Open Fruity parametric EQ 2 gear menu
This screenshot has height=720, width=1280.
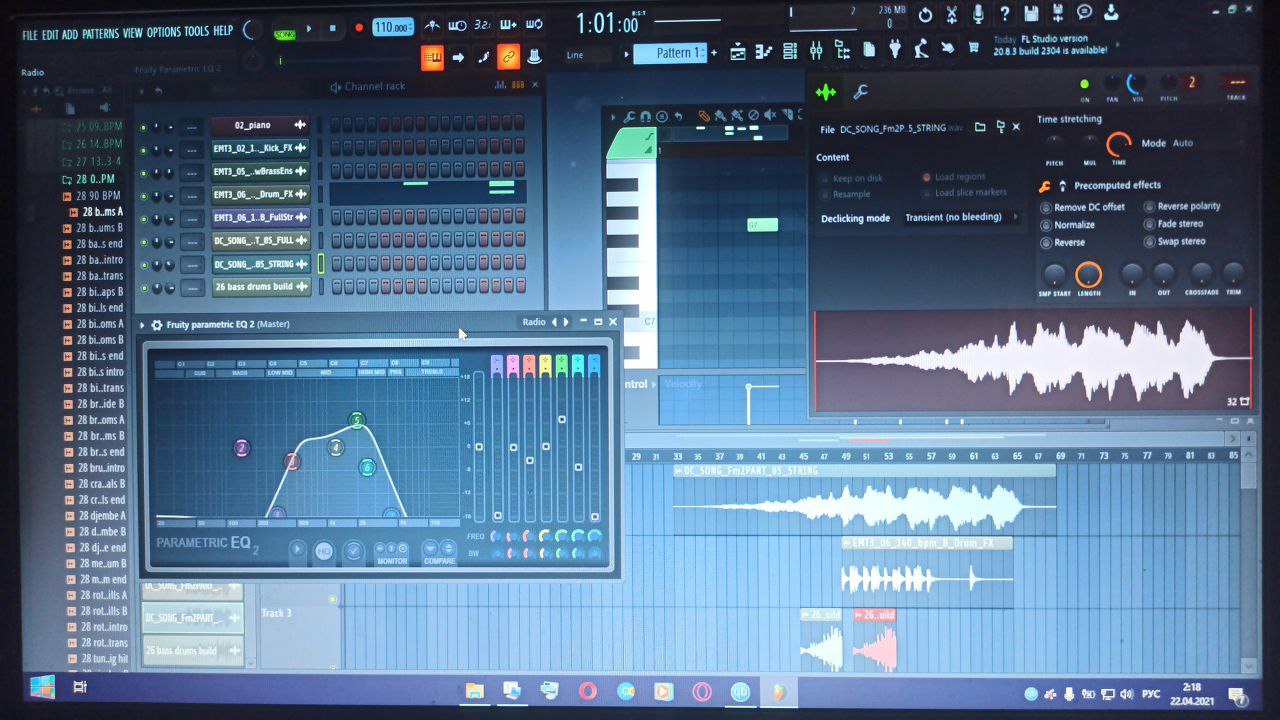pyautogui.click(x=157, y=325)
